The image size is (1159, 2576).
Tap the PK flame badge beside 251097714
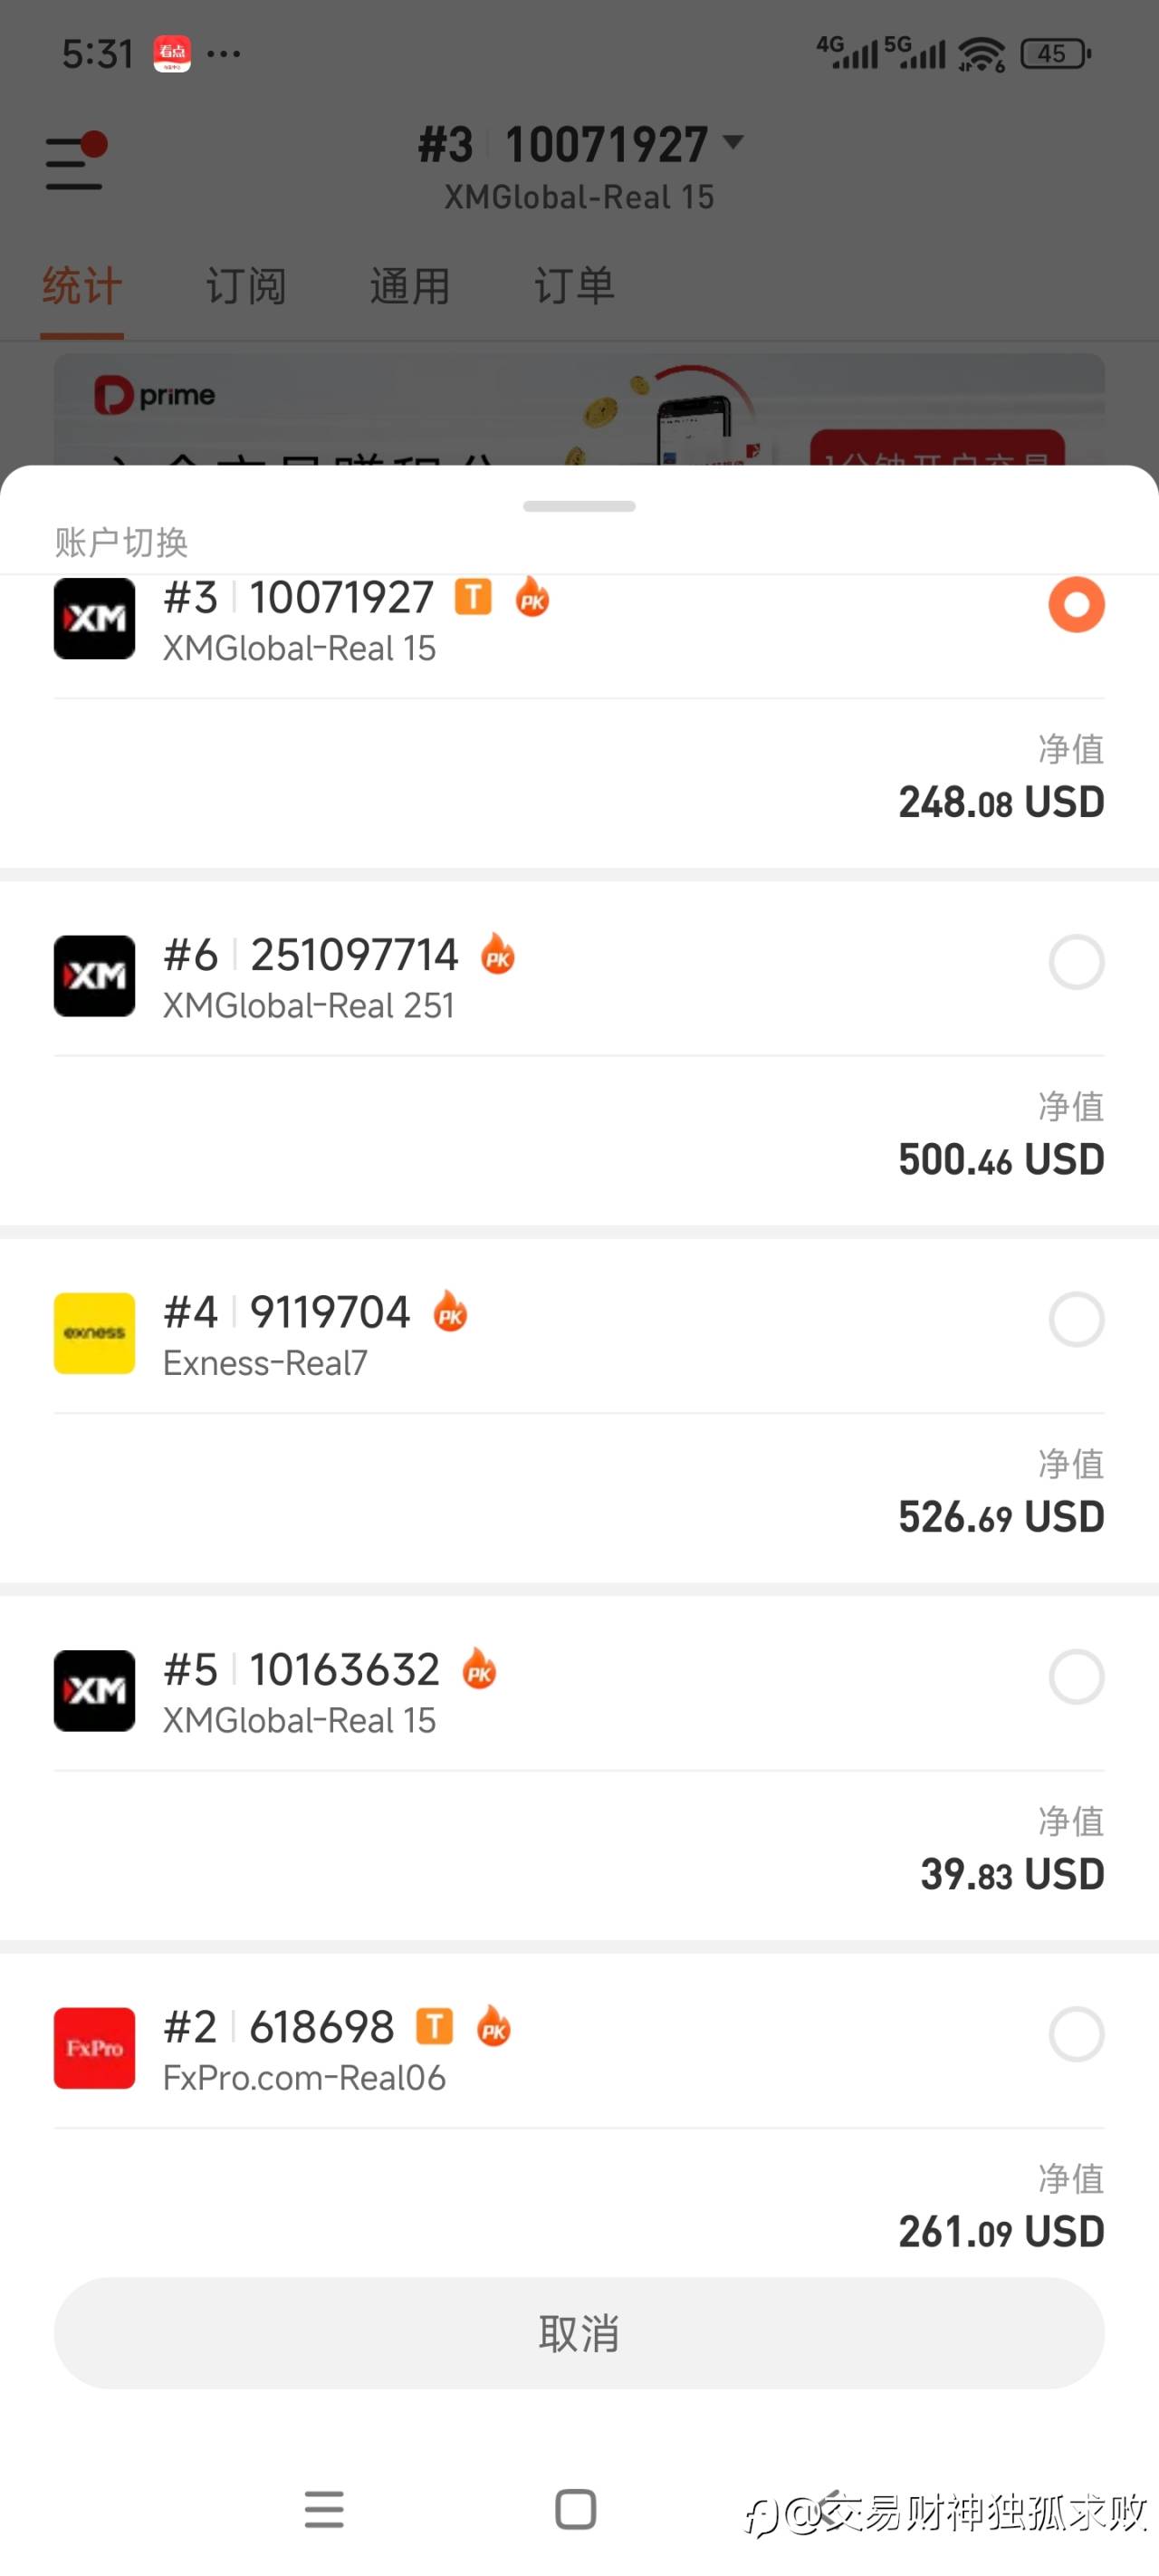(x=498, y=954)
